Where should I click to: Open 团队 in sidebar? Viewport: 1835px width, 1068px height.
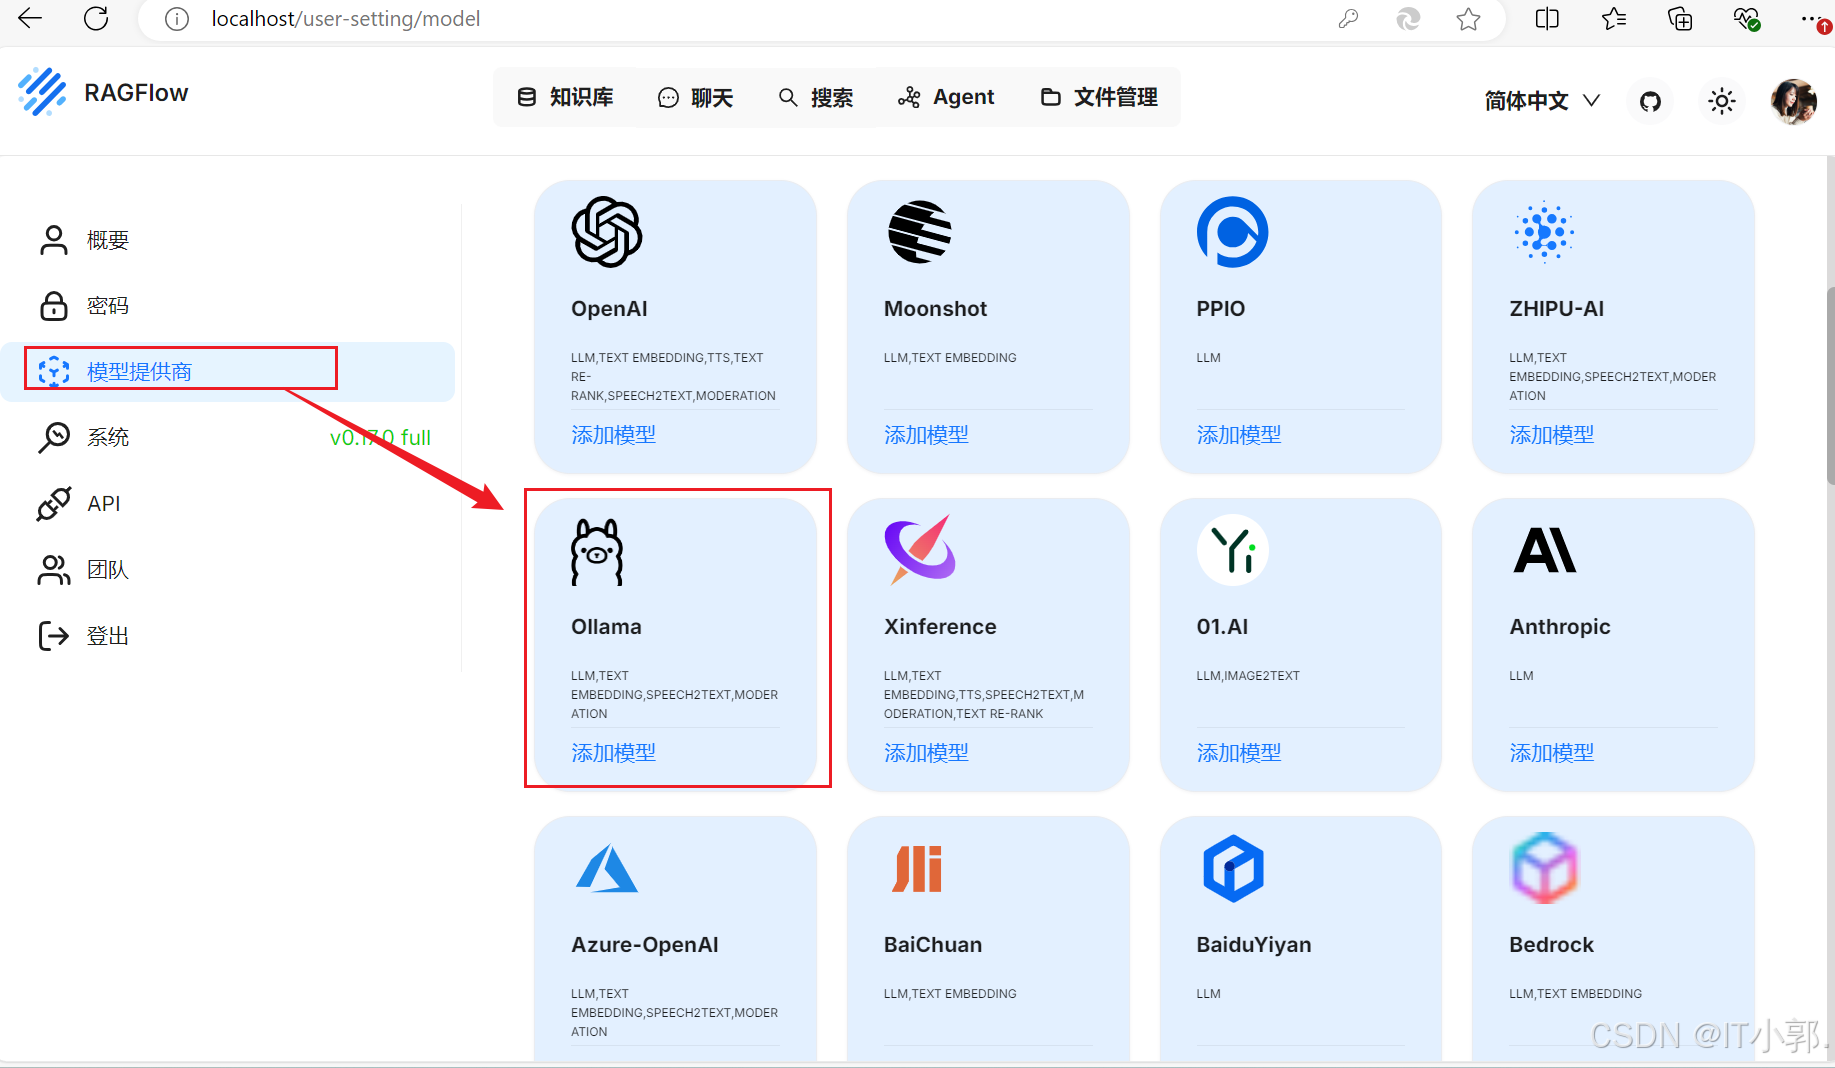pos(228,570)
